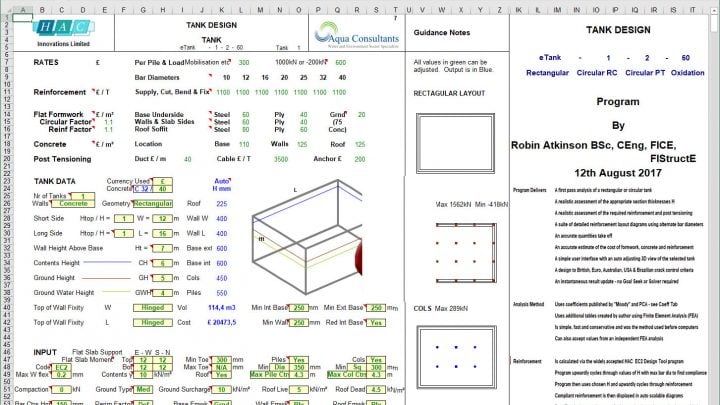Click the Min Toe 300 cell

pyautogui.click(x=221, y=360)
